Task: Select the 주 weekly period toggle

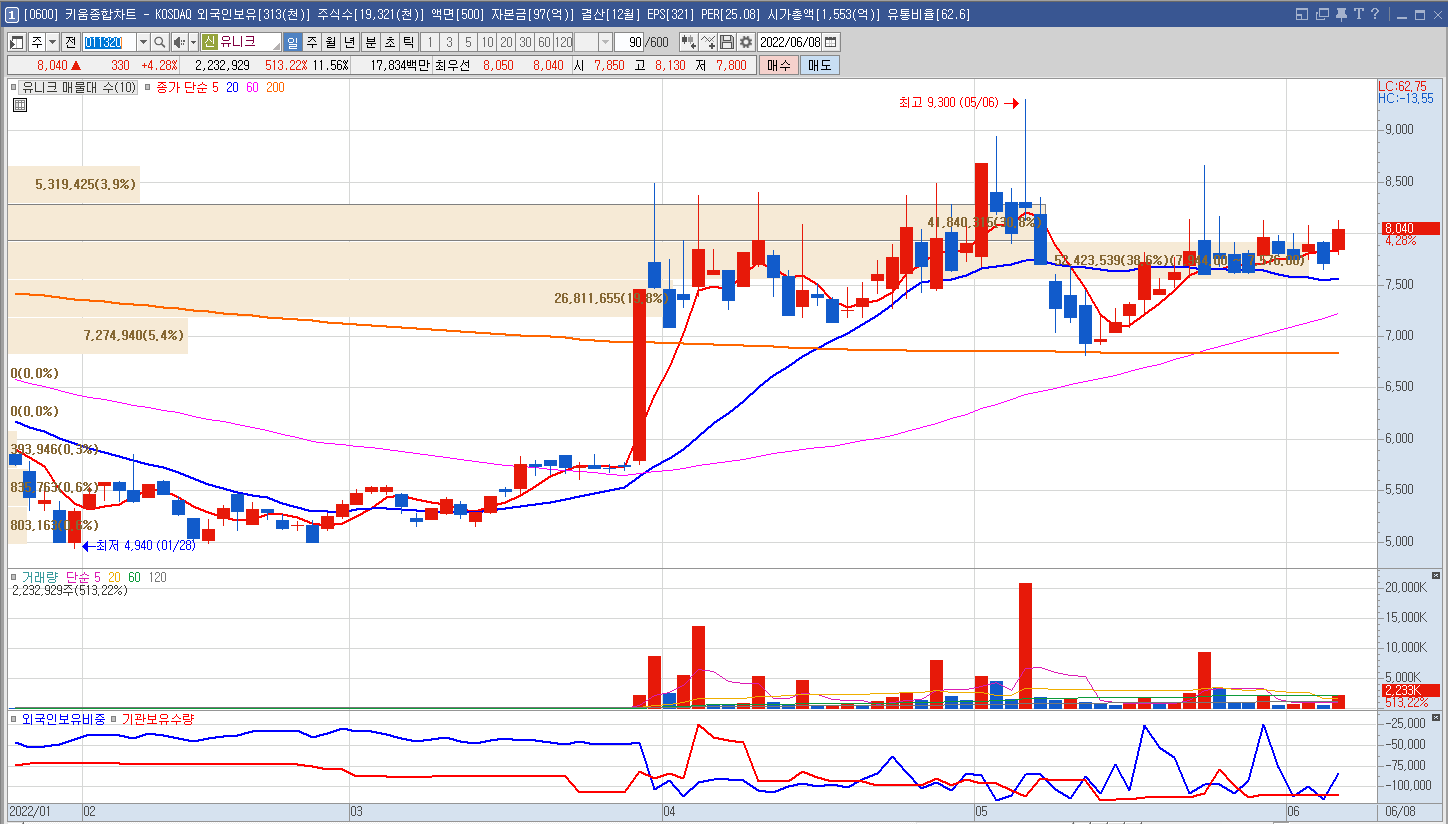Action: (x=311, y=42)
